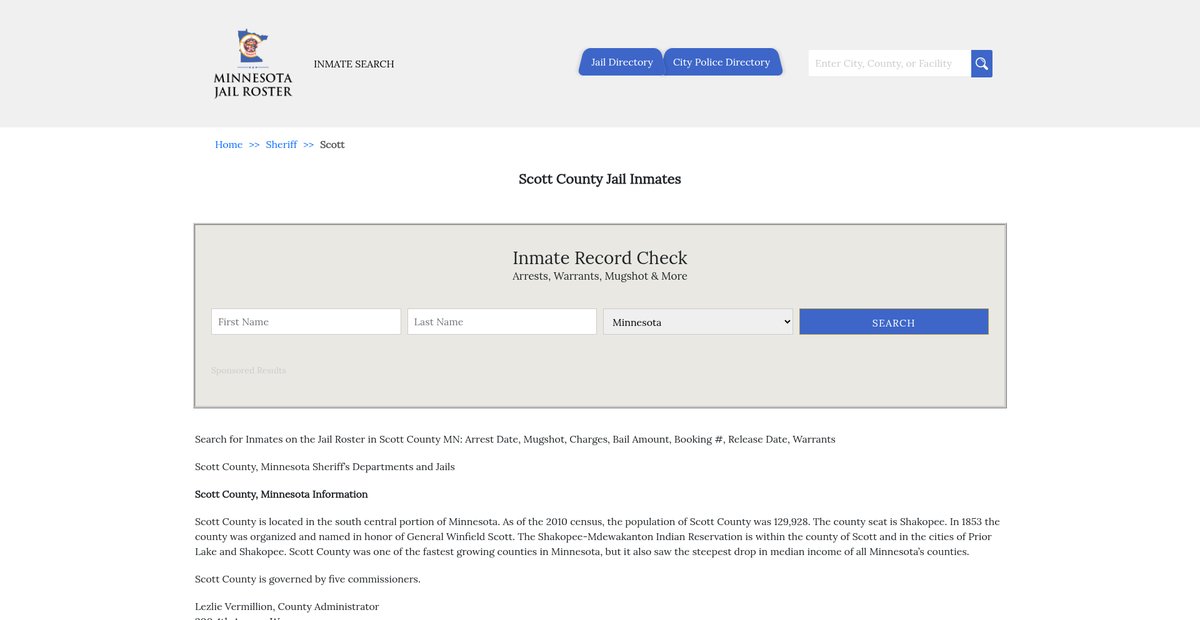Open the Inmate Search menu link
This screenshot has width=1200, height=620.
[x=353, y=64]
